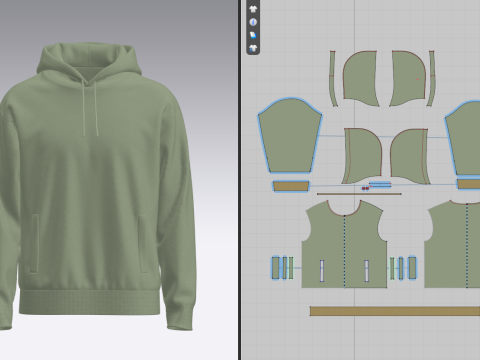Select the small blue drawstring channel pattern piece
Viewport: 480px width, 360px height.
(380, 185)
